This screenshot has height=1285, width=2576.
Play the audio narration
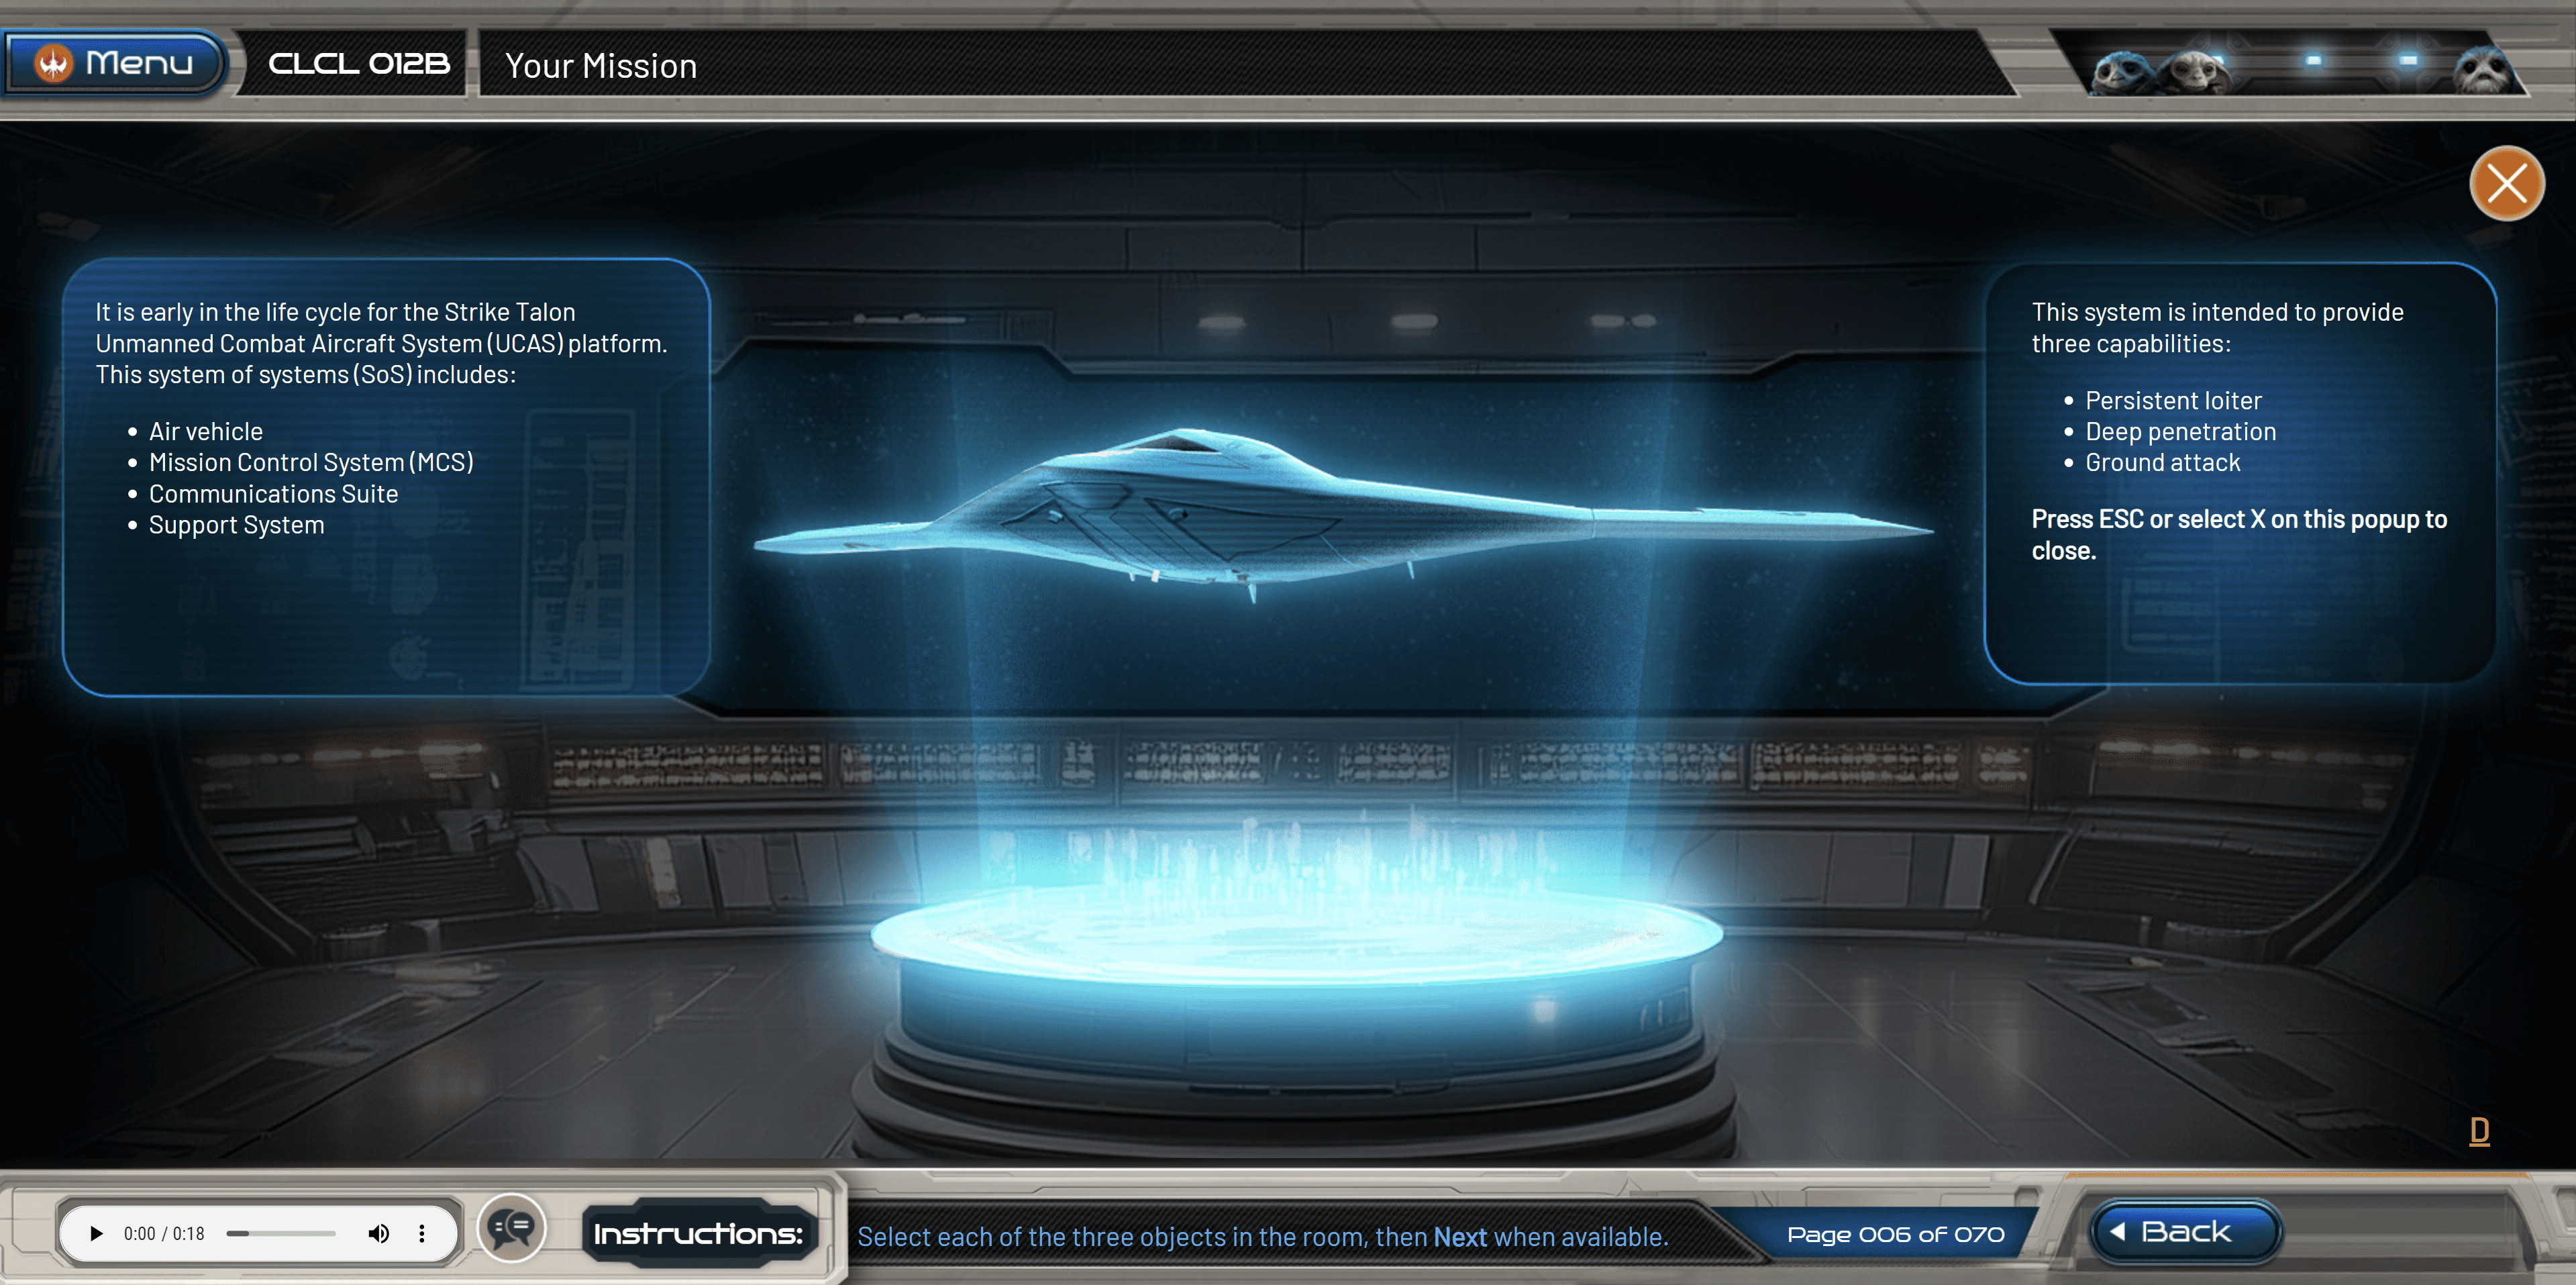click(96, 1233)
